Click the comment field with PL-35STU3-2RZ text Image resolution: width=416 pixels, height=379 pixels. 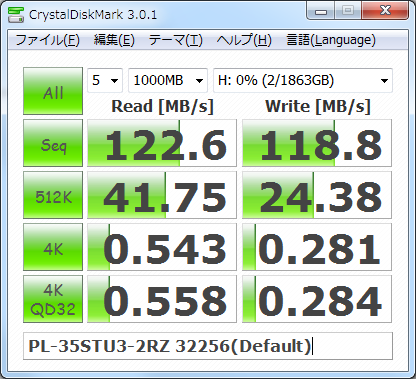coord(208,346)
